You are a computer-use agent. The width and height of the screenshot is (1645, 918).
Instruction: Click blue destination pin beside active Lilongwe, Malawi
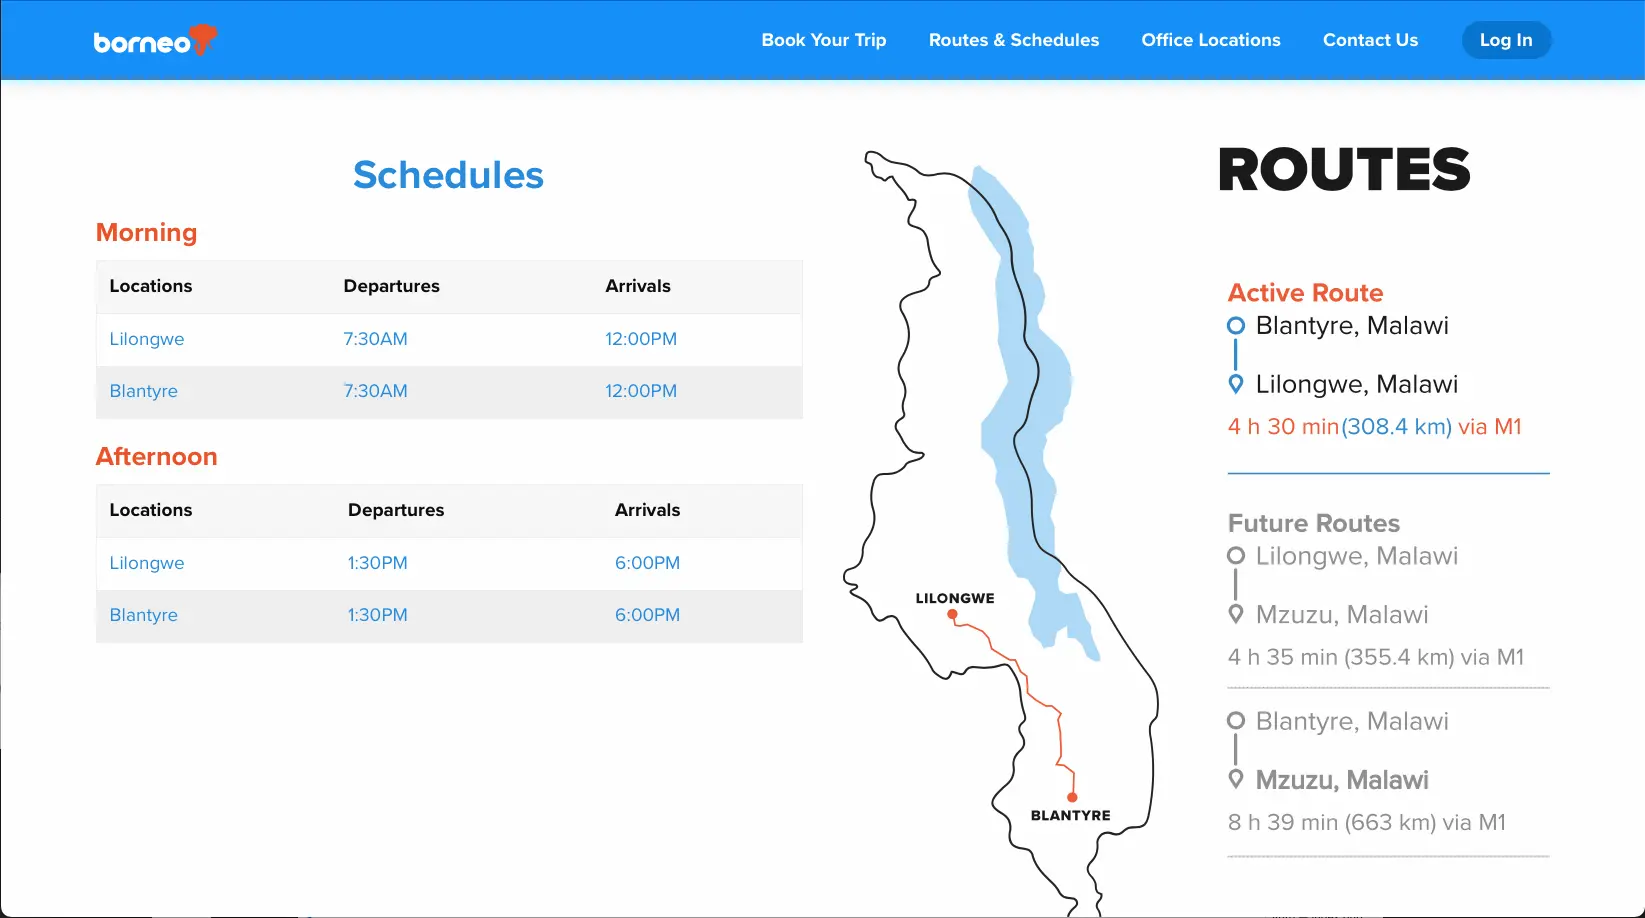(x=1236, y=384)
